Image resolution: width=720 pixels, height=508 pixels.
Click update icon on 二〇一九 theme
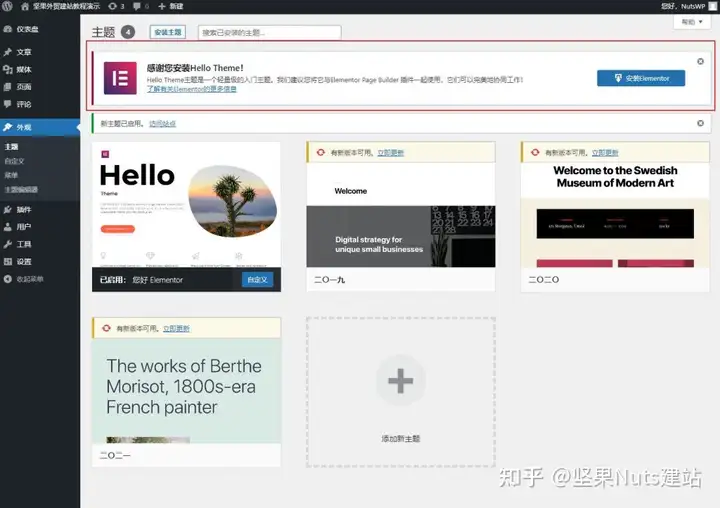point(321,152)
